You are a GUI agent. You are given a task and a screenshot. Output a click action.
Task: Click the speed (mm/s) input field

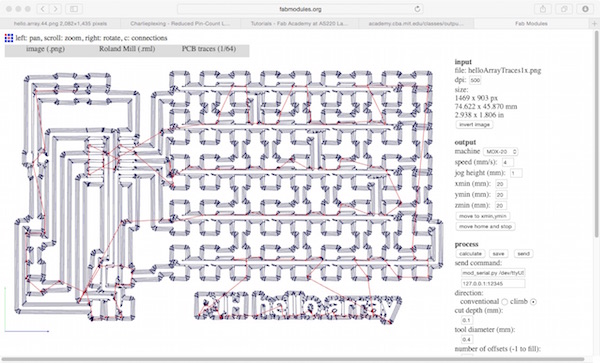[507, 162]
